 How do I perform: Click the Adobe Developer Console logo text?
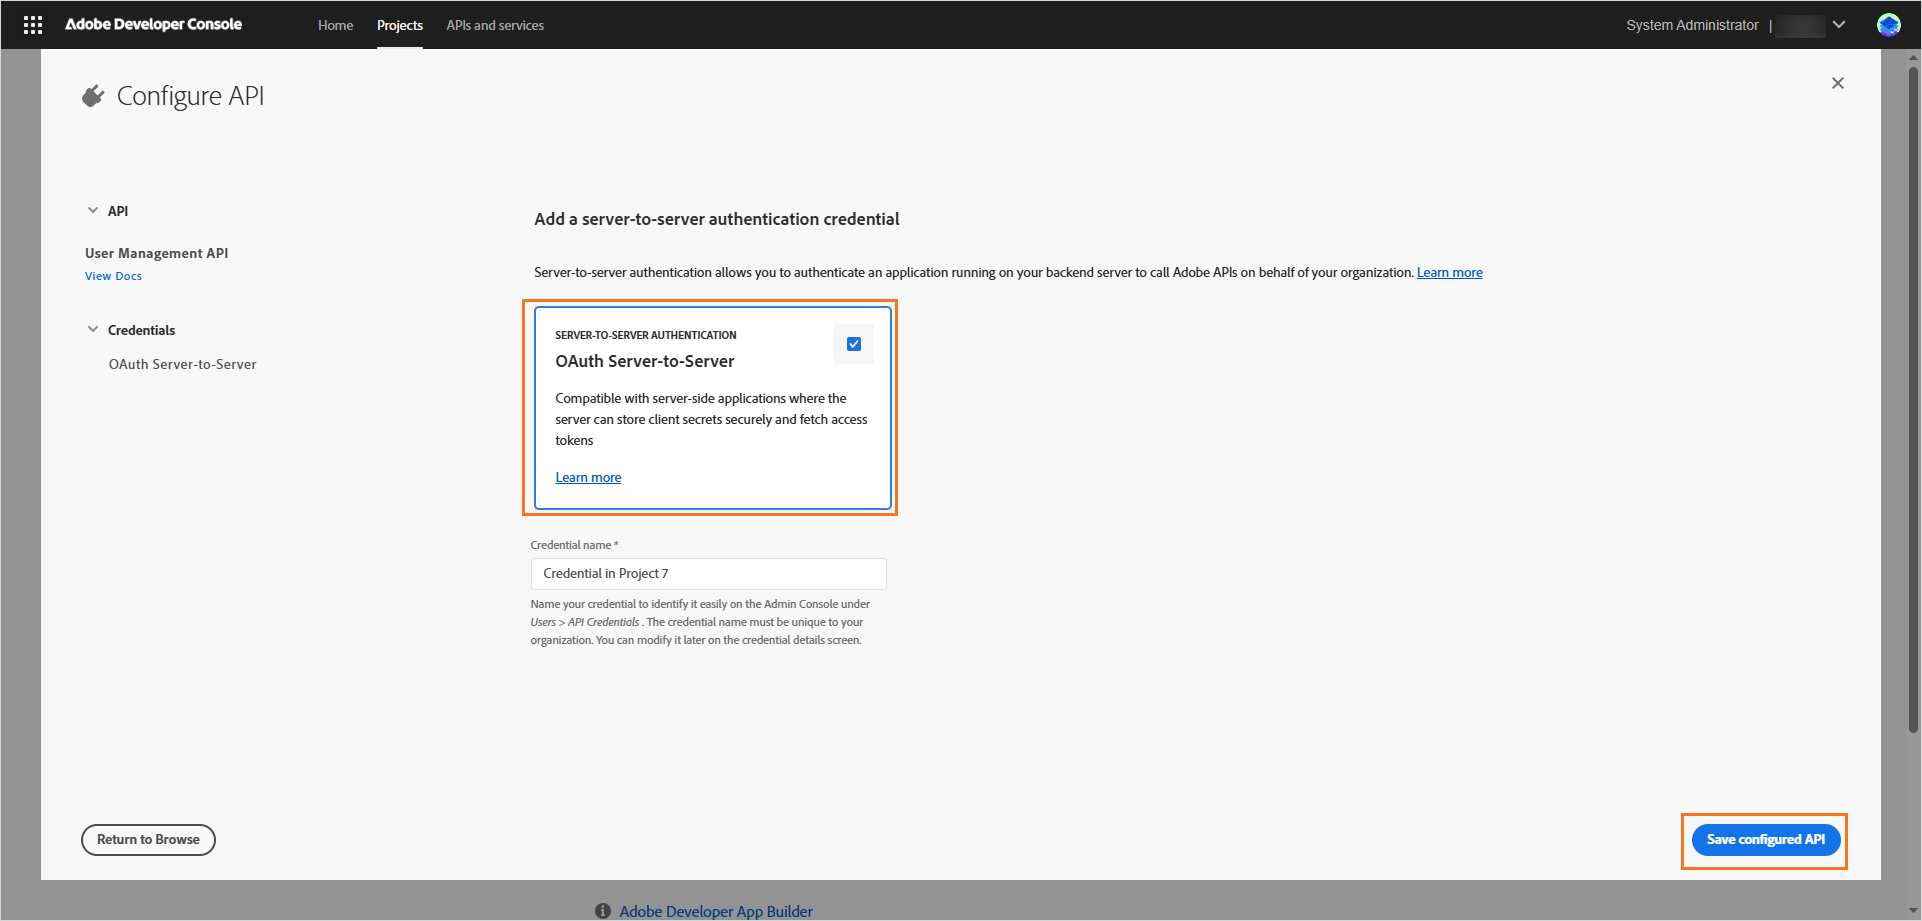point(153,24)
